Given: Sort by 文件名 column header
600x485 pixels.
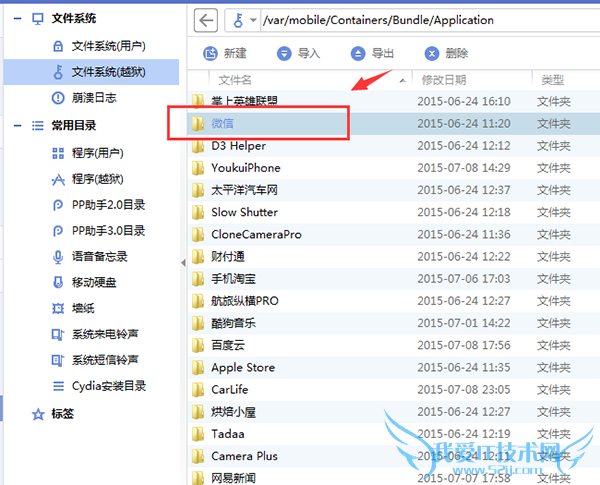Looking at the screenshot, I should point(310,80).
